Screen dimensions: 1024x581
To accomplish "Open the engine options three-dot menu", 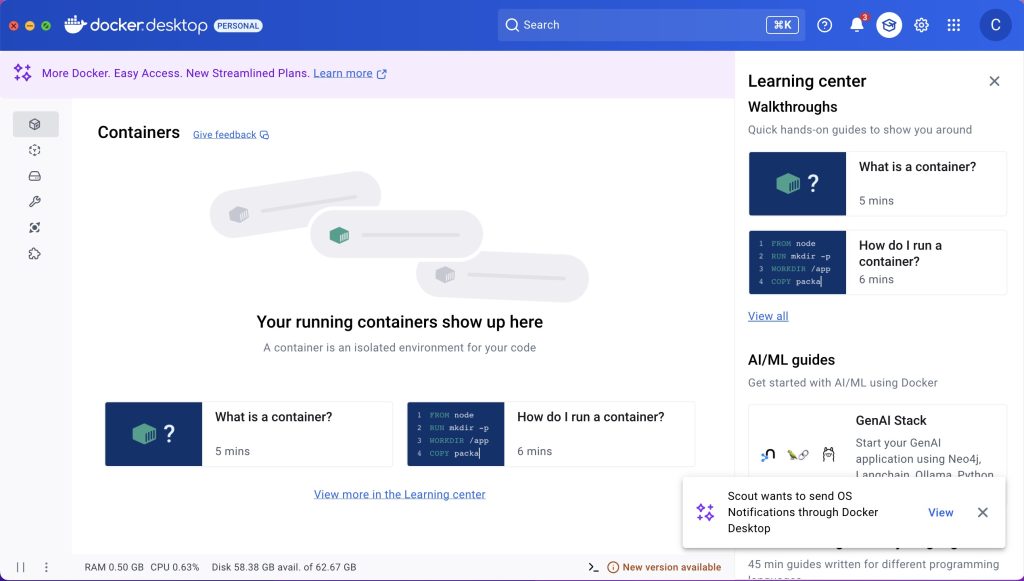I will tap(46, 567).
